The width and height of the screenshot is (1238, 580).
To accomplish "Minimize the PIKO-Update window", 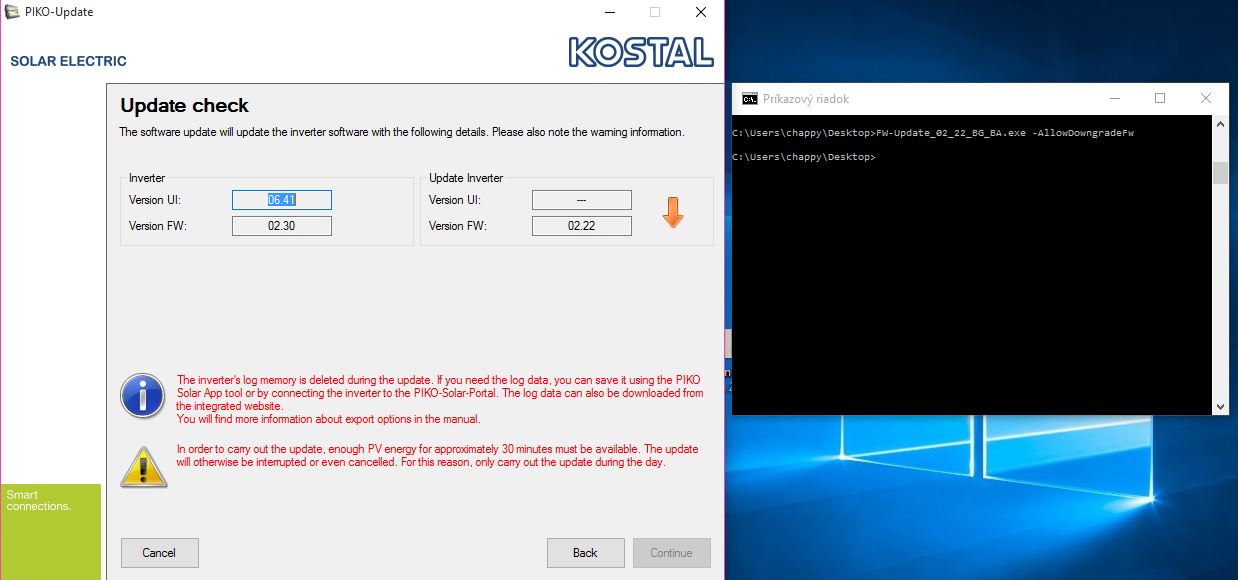I will pos(609,12).
